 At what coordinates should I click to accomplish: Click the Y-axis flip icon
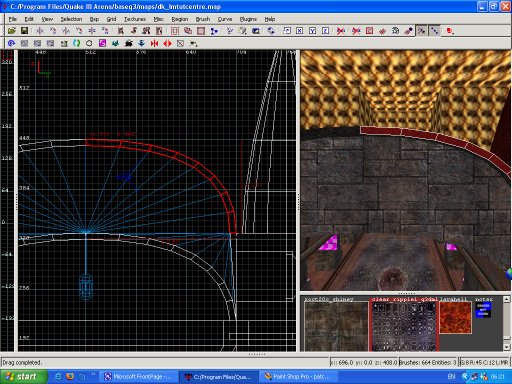[66, 31]
